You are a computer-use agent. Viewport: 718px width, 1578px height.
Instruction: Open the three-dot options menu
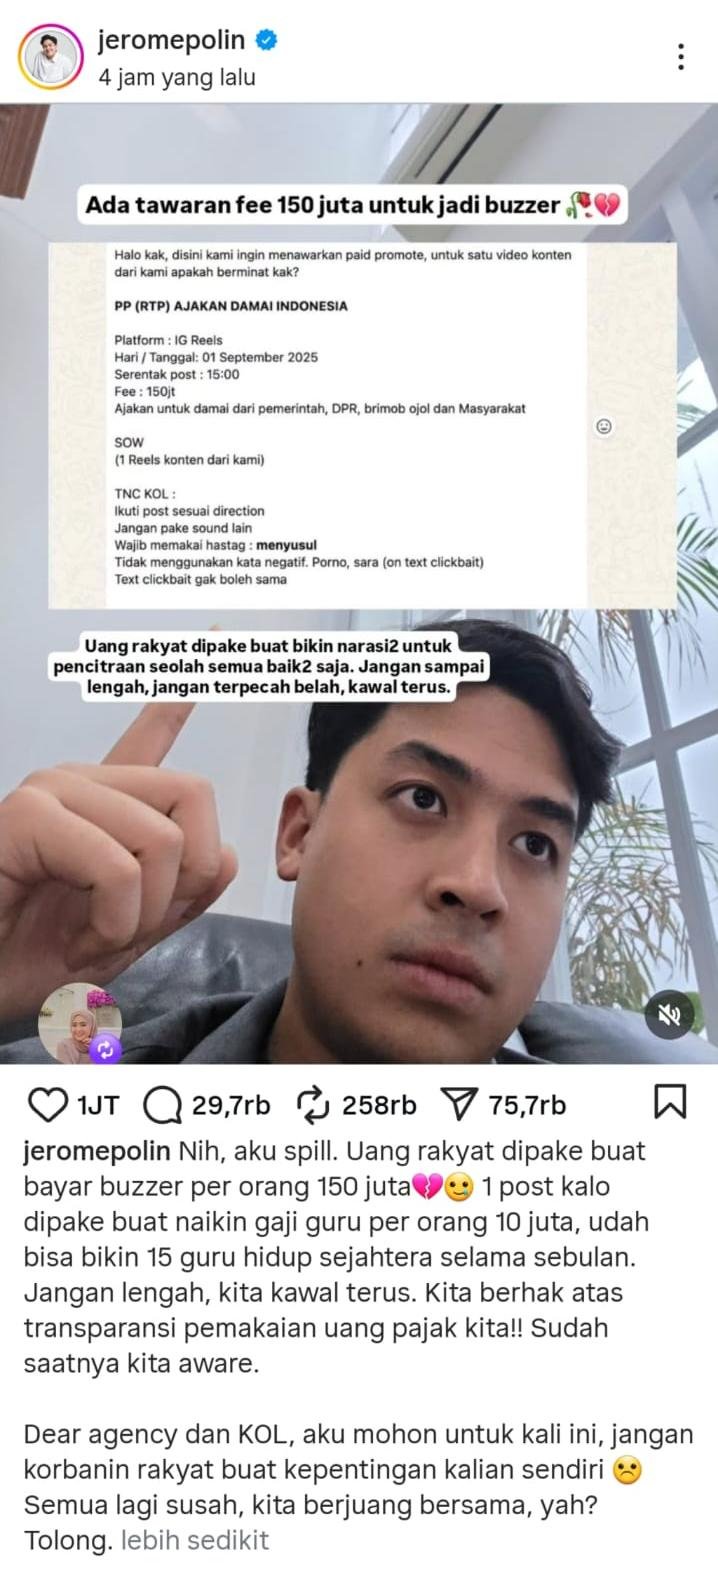point(681,57)
